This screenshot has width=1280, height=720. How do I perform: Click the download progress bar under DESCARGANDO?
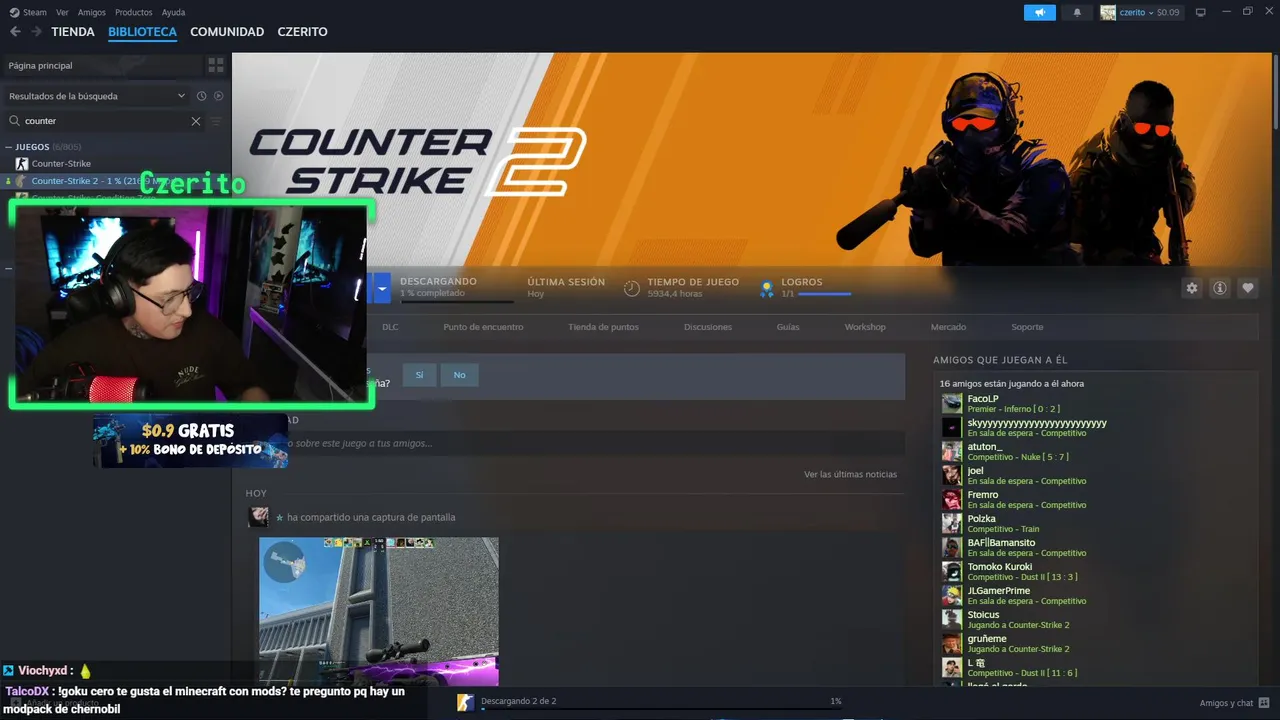(457, 301)
